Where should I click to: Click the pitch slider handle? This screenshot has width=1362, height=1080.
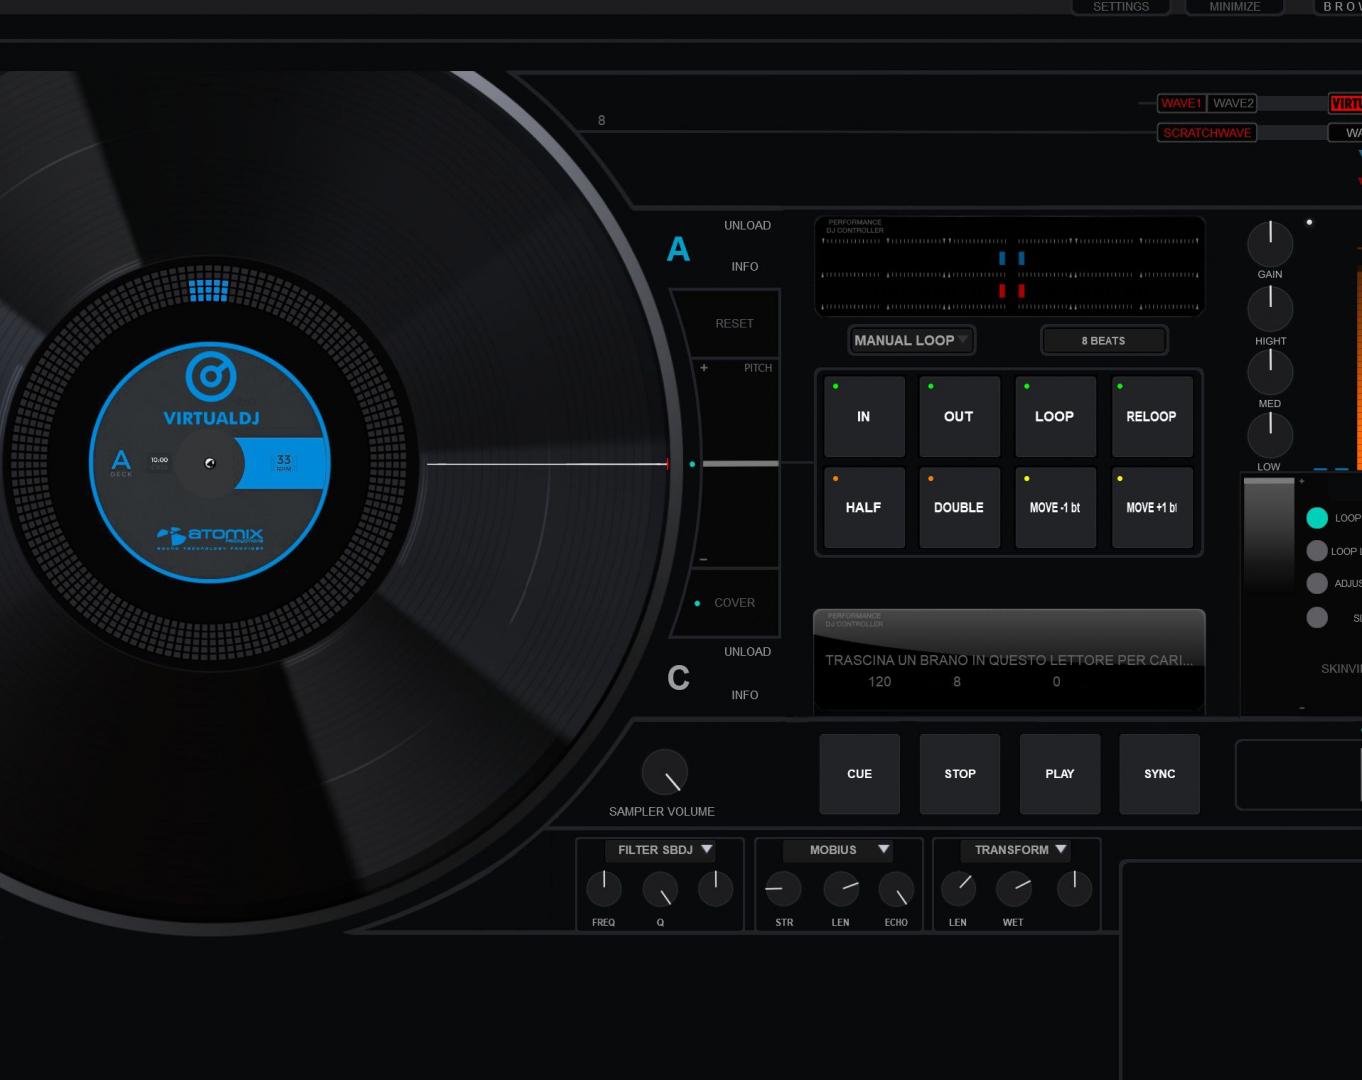[740, 464]
